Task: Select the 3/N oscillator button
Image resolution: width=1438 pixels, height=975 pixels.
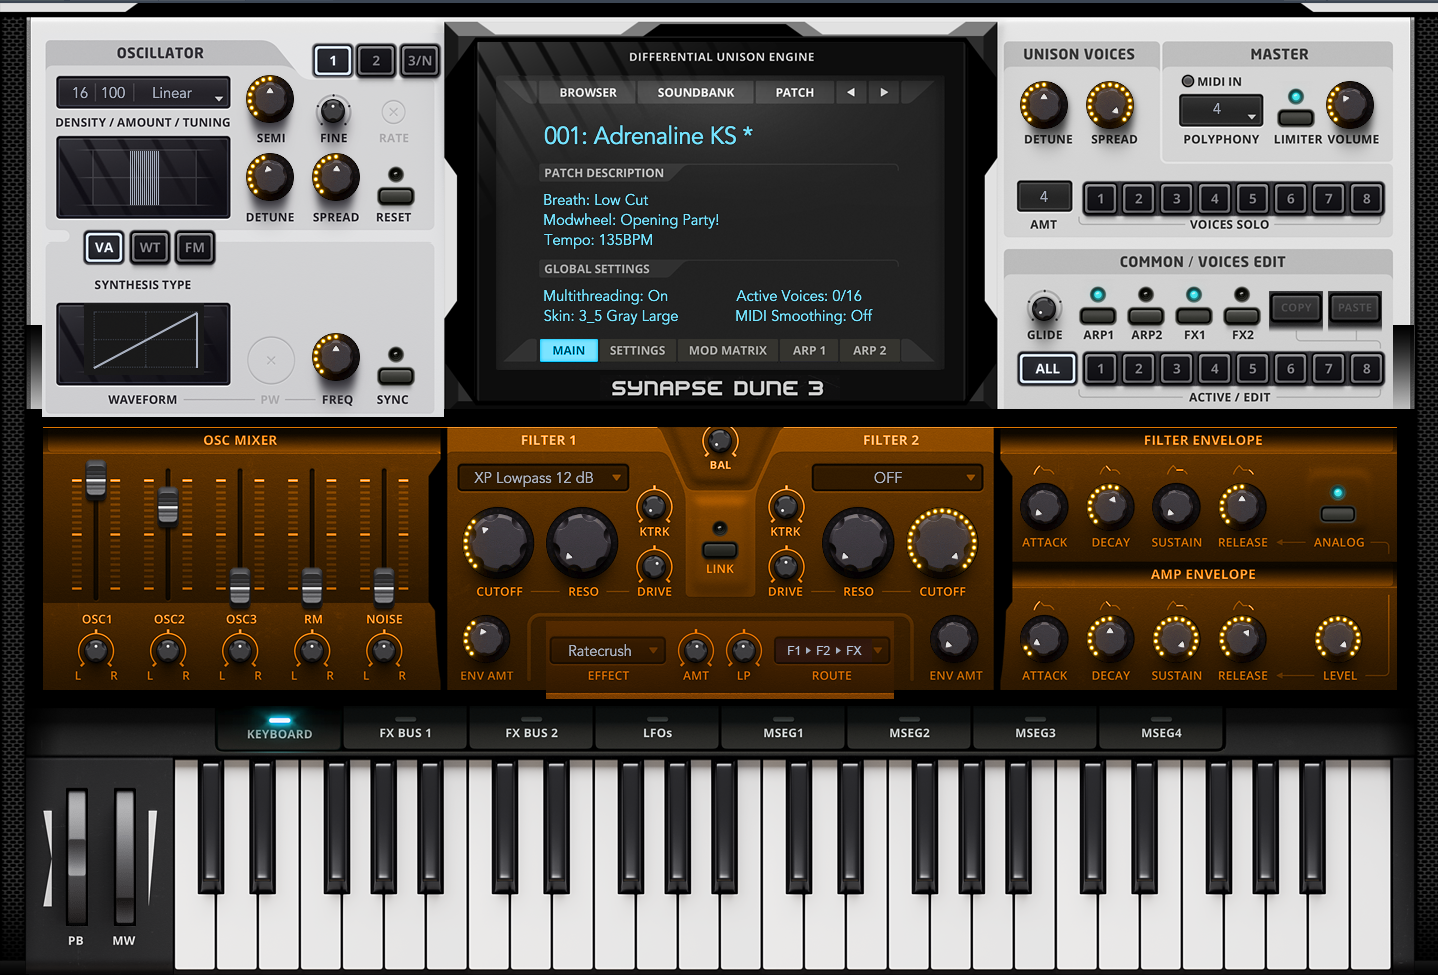Action: coord(420,61)
